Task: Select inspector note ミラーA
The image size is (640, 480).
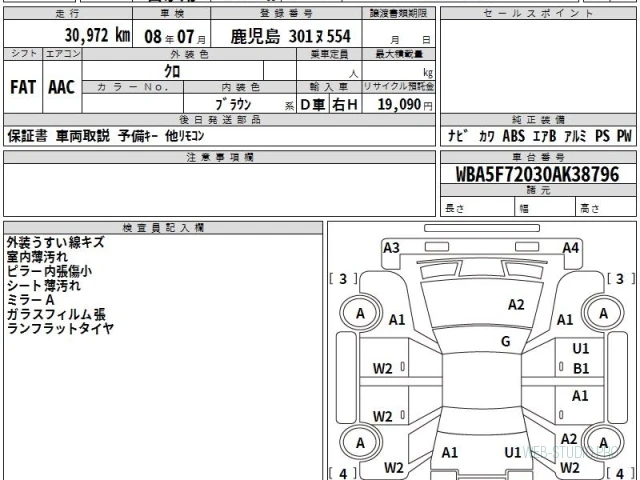Action: point(31,300)
